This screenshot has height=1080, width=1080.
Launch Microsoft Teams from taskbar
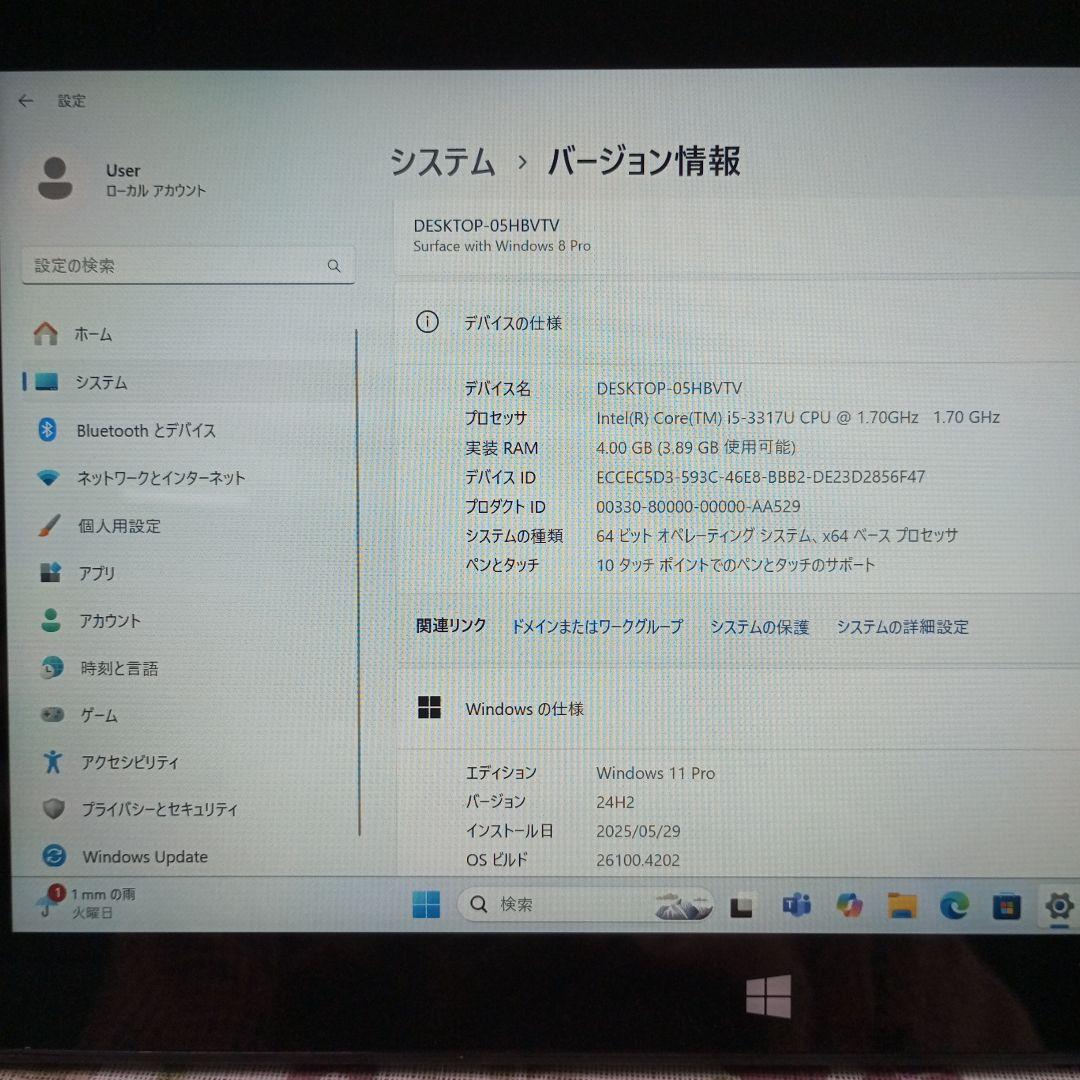796,905
